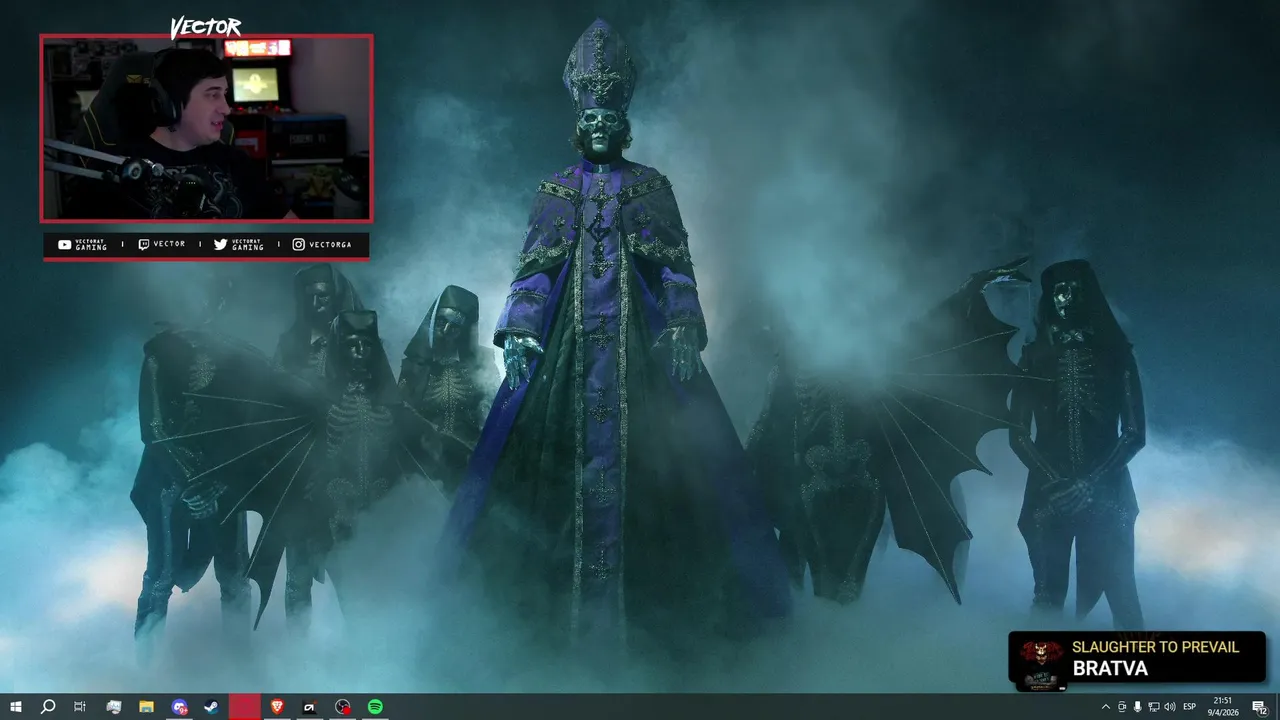Click the Twitter VectorAT Gaming label
This screenshot has width=1280, height=720.
tap(239, 245)
